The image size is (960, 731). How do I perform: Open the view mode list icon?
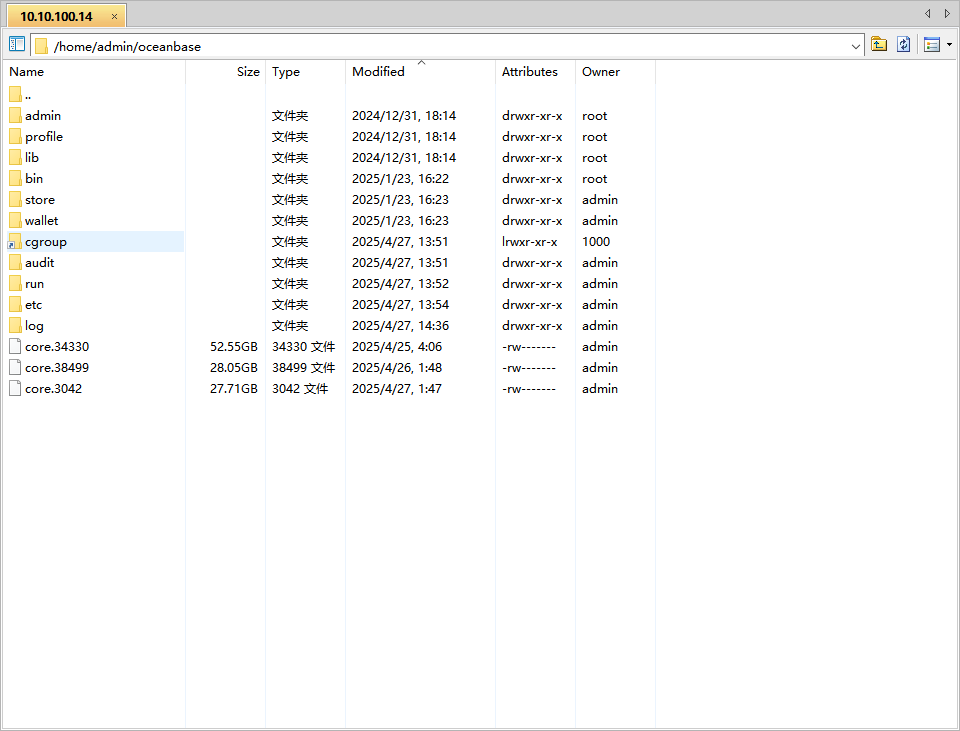(x=932, y=44)
